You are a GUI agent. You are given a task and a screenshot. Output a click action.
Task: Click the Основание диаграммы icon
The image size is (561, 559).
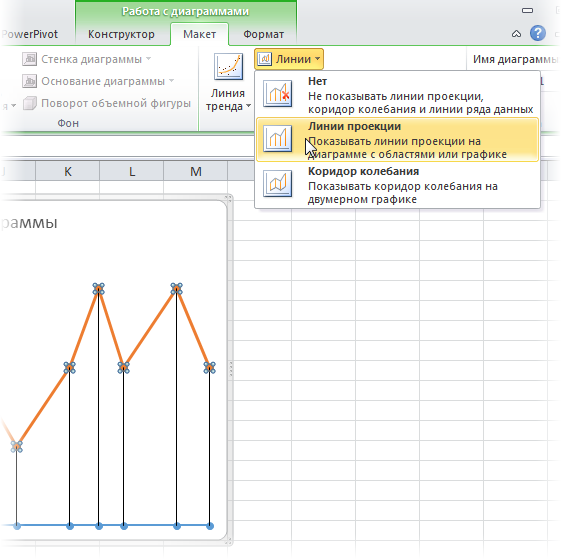pyautogui.click(x=29, y=81)
